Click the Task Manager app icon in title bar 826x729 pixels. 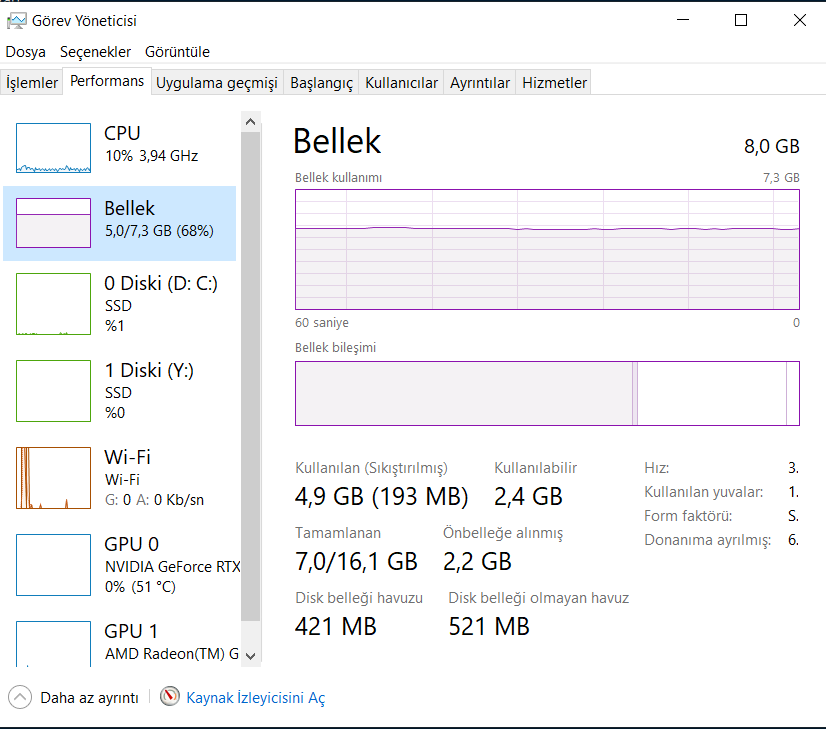click(x=16, y=20)
